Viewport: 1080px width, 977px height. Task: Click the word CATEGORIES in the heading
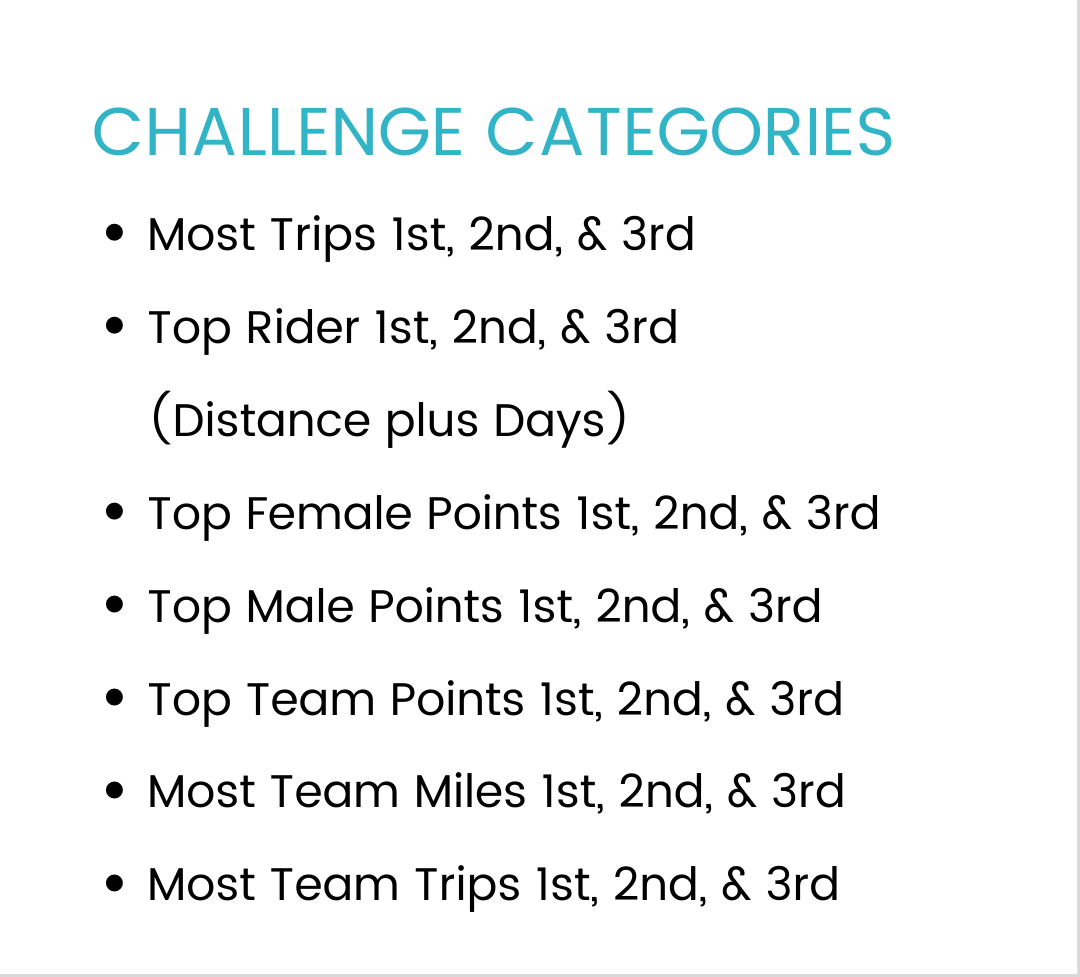tap(689, 132)
